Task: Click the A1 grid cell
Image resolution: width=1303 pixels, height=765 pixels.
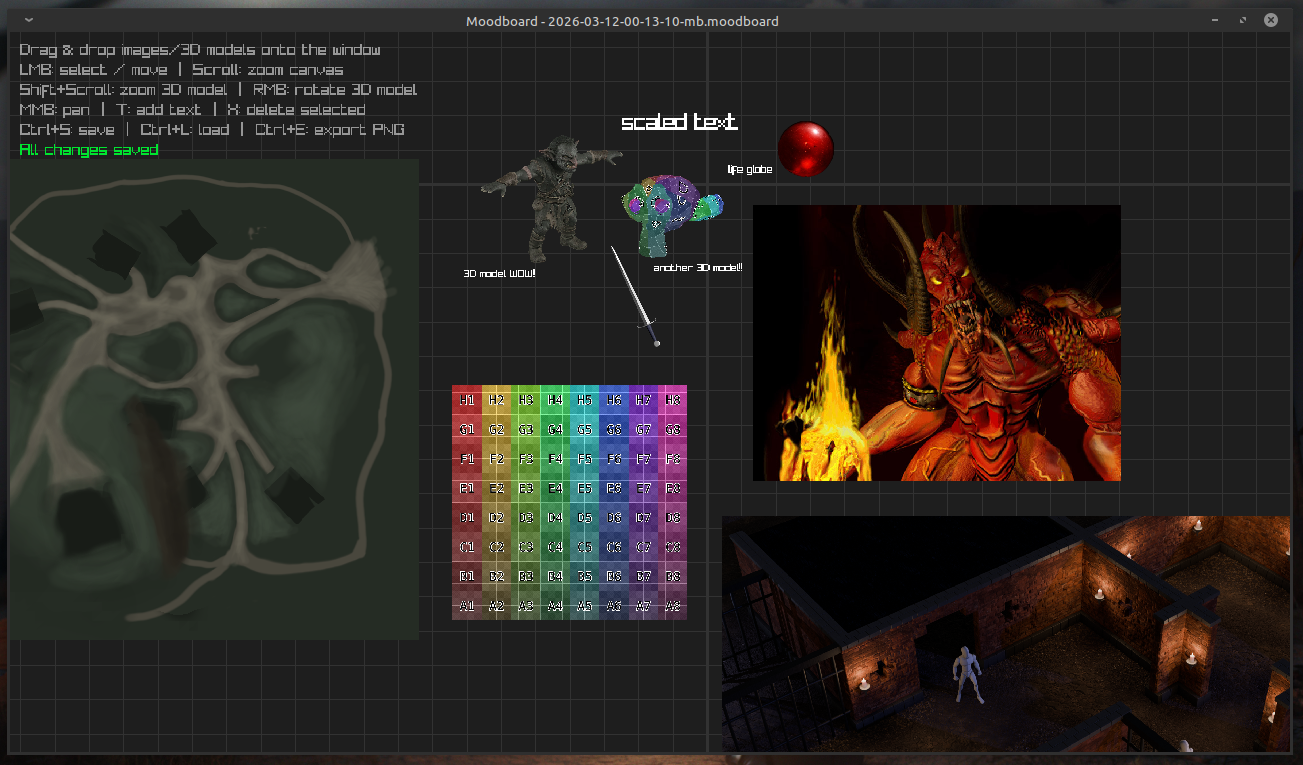Action: click(x=467, y=605)
